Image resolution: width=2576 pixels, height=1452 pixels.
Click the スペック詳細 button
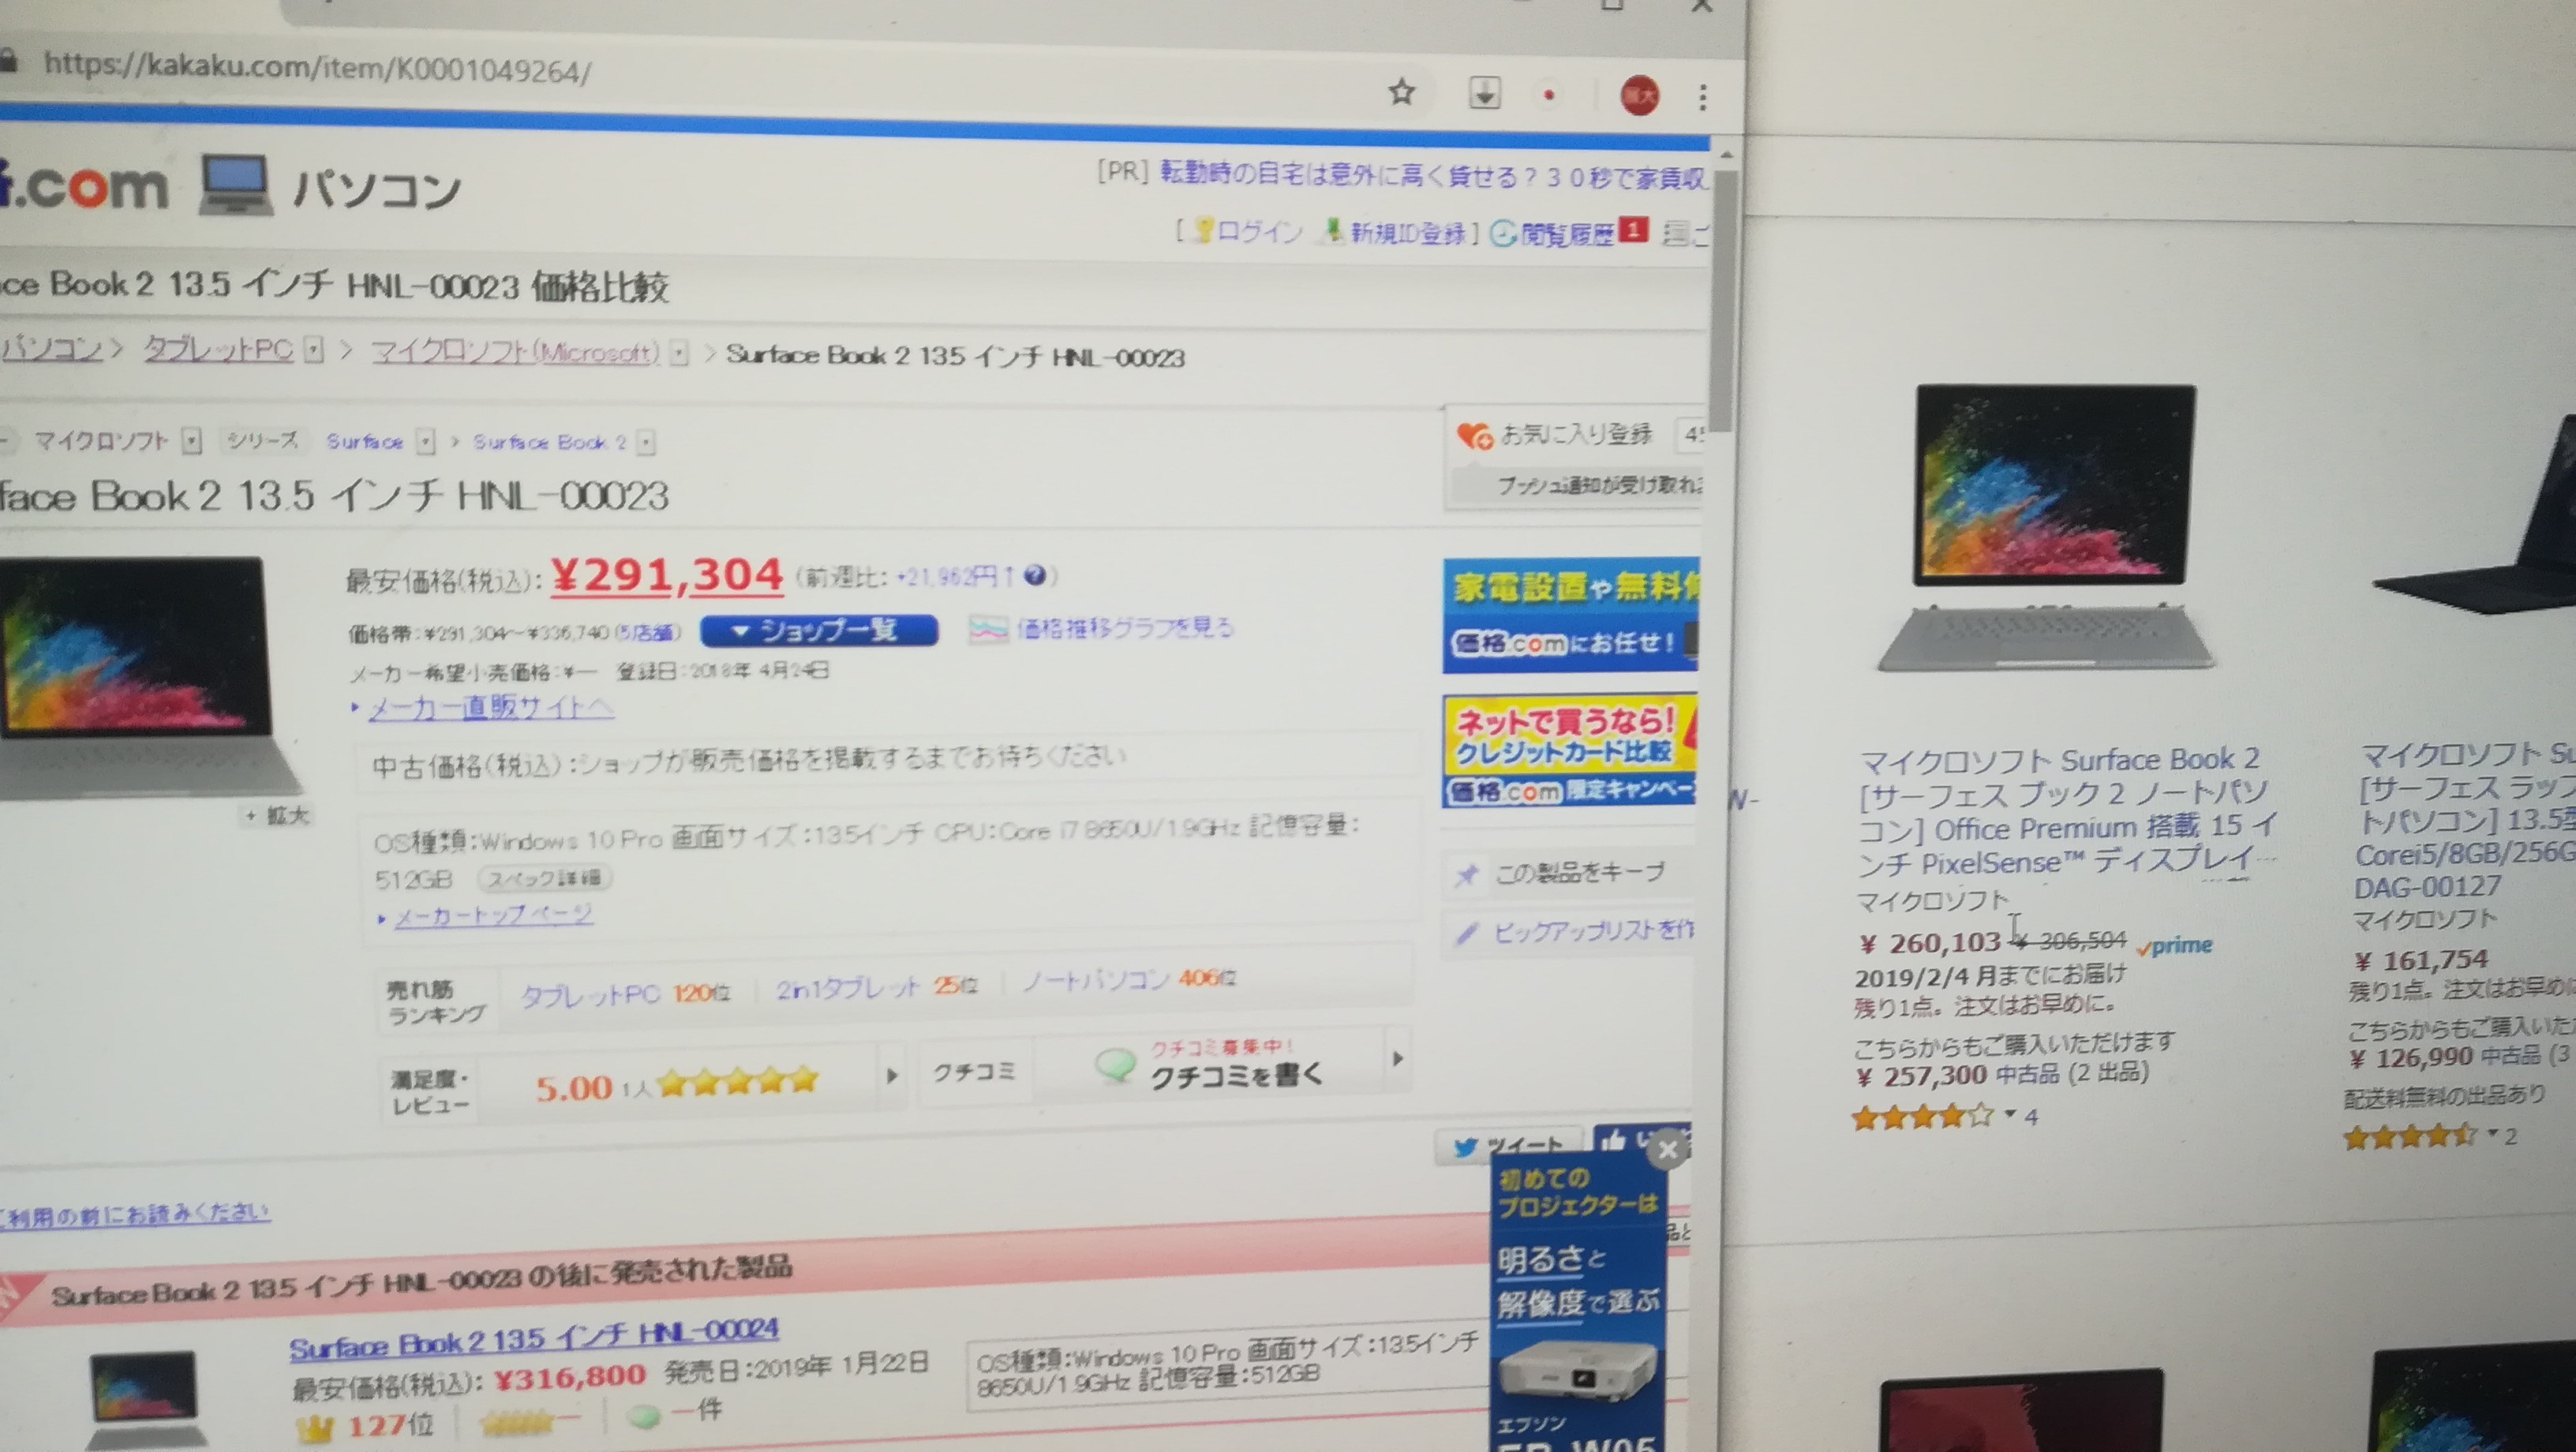tap(545, 878)
